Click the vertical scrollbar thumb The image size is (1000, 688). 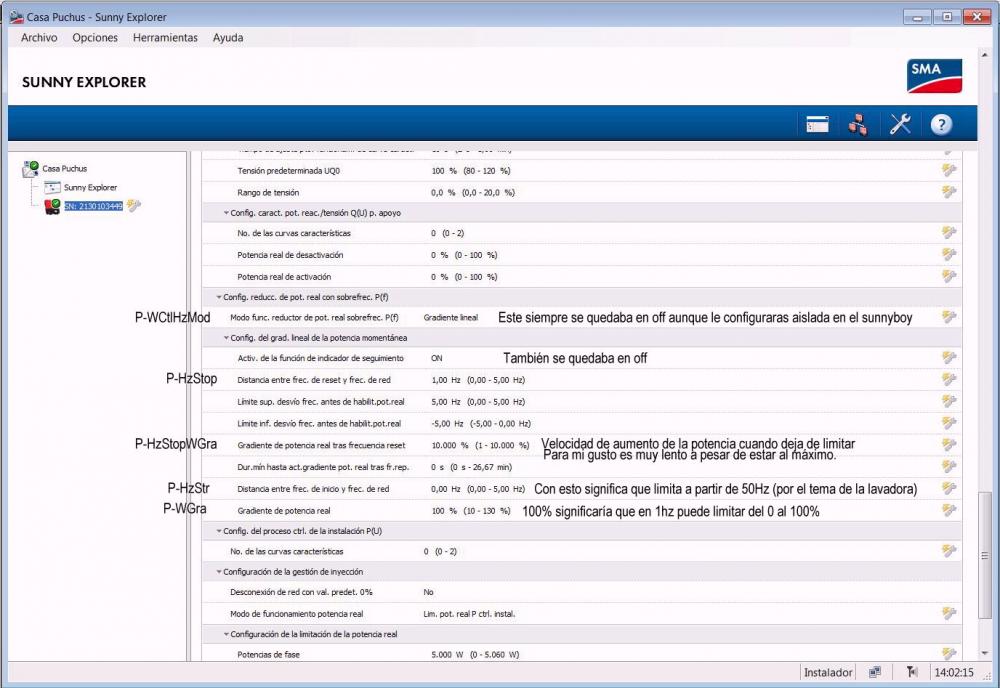coord(985,555)
